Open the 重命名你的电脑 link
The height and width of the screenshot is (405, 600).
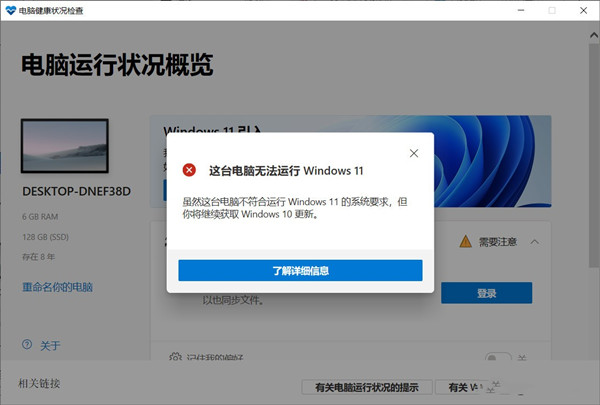(57, 287)
